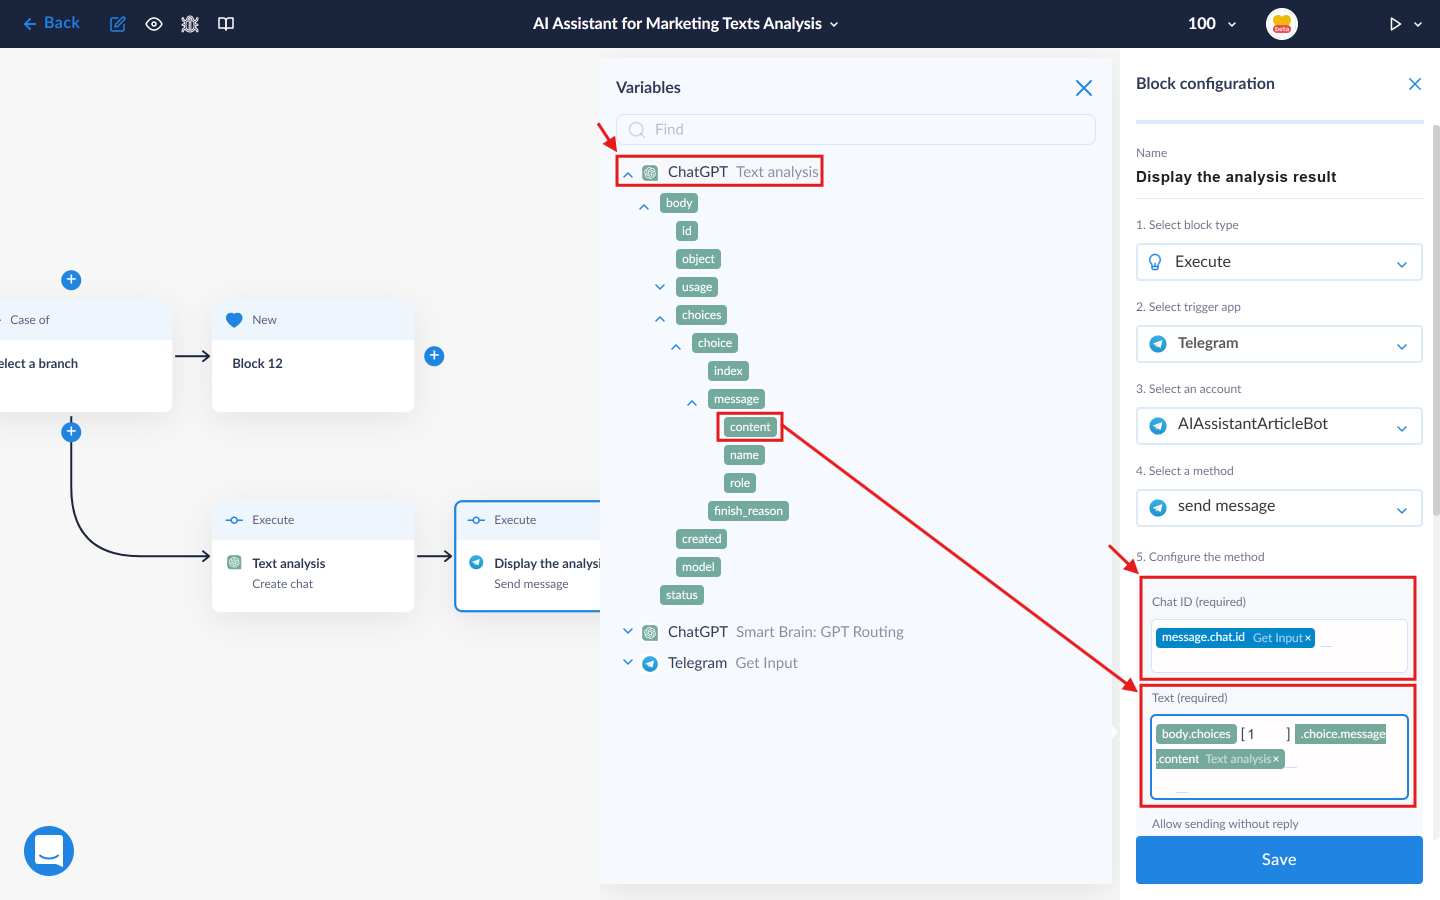Close the Block configuration panel
1440x900 pixels.
coord(1415,84)
